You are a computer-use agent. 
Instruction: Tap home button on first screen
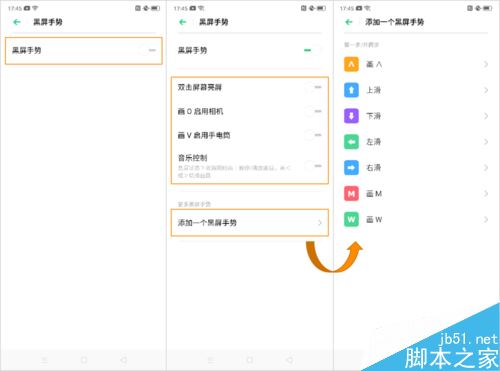(x=84, y=360)
